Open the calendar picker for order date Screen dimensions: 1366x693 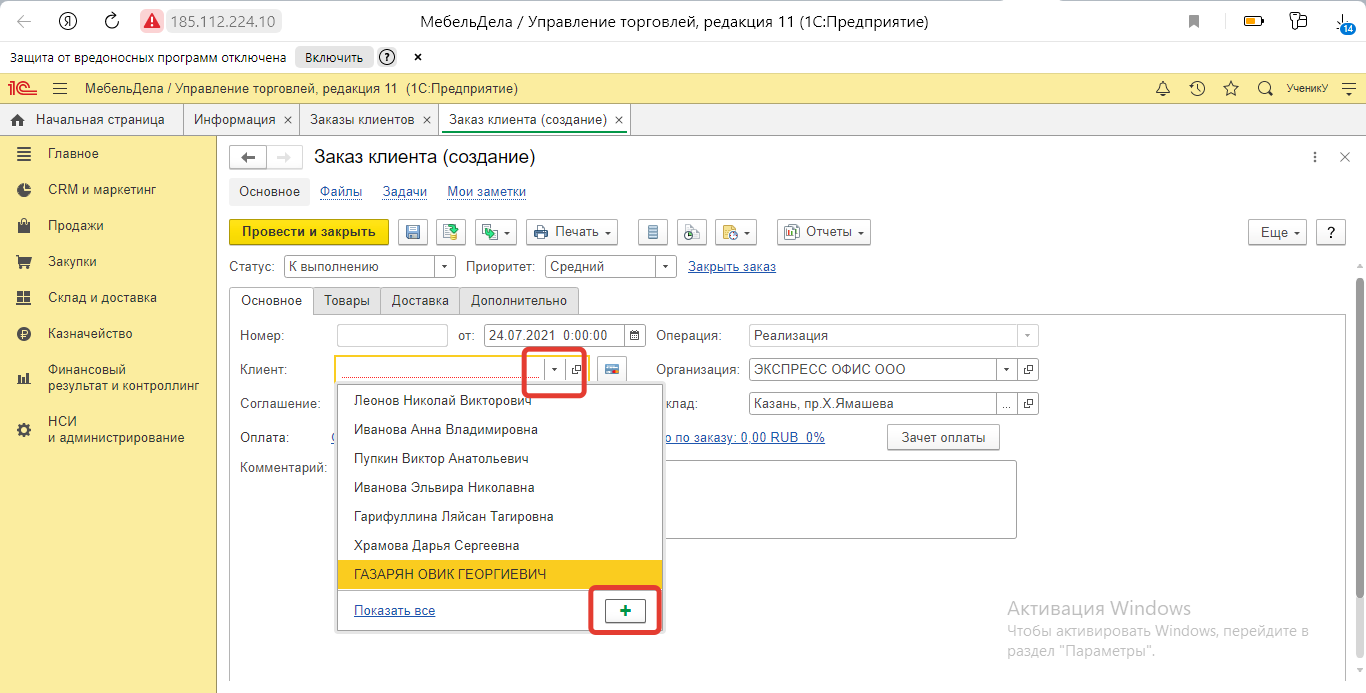click(x=635, y=336)
